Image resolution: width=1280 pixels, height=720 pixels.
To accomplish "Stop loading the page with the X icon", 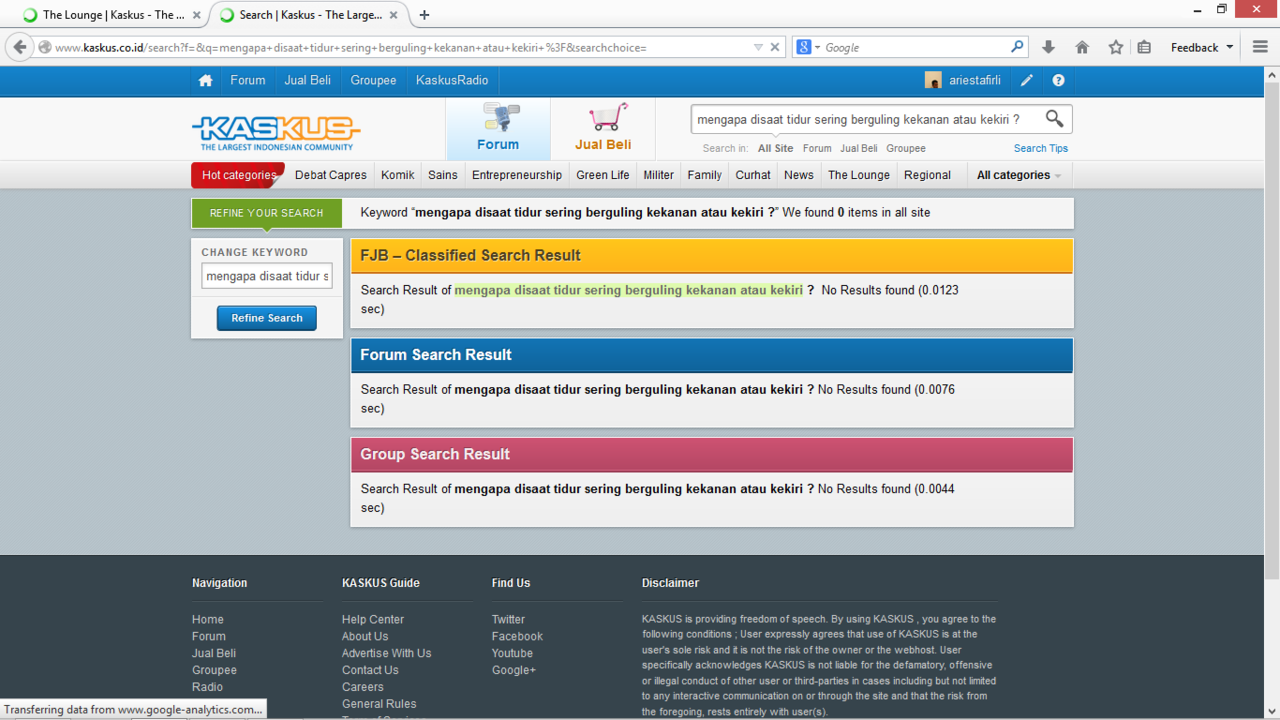I will (x=775, y=47).
